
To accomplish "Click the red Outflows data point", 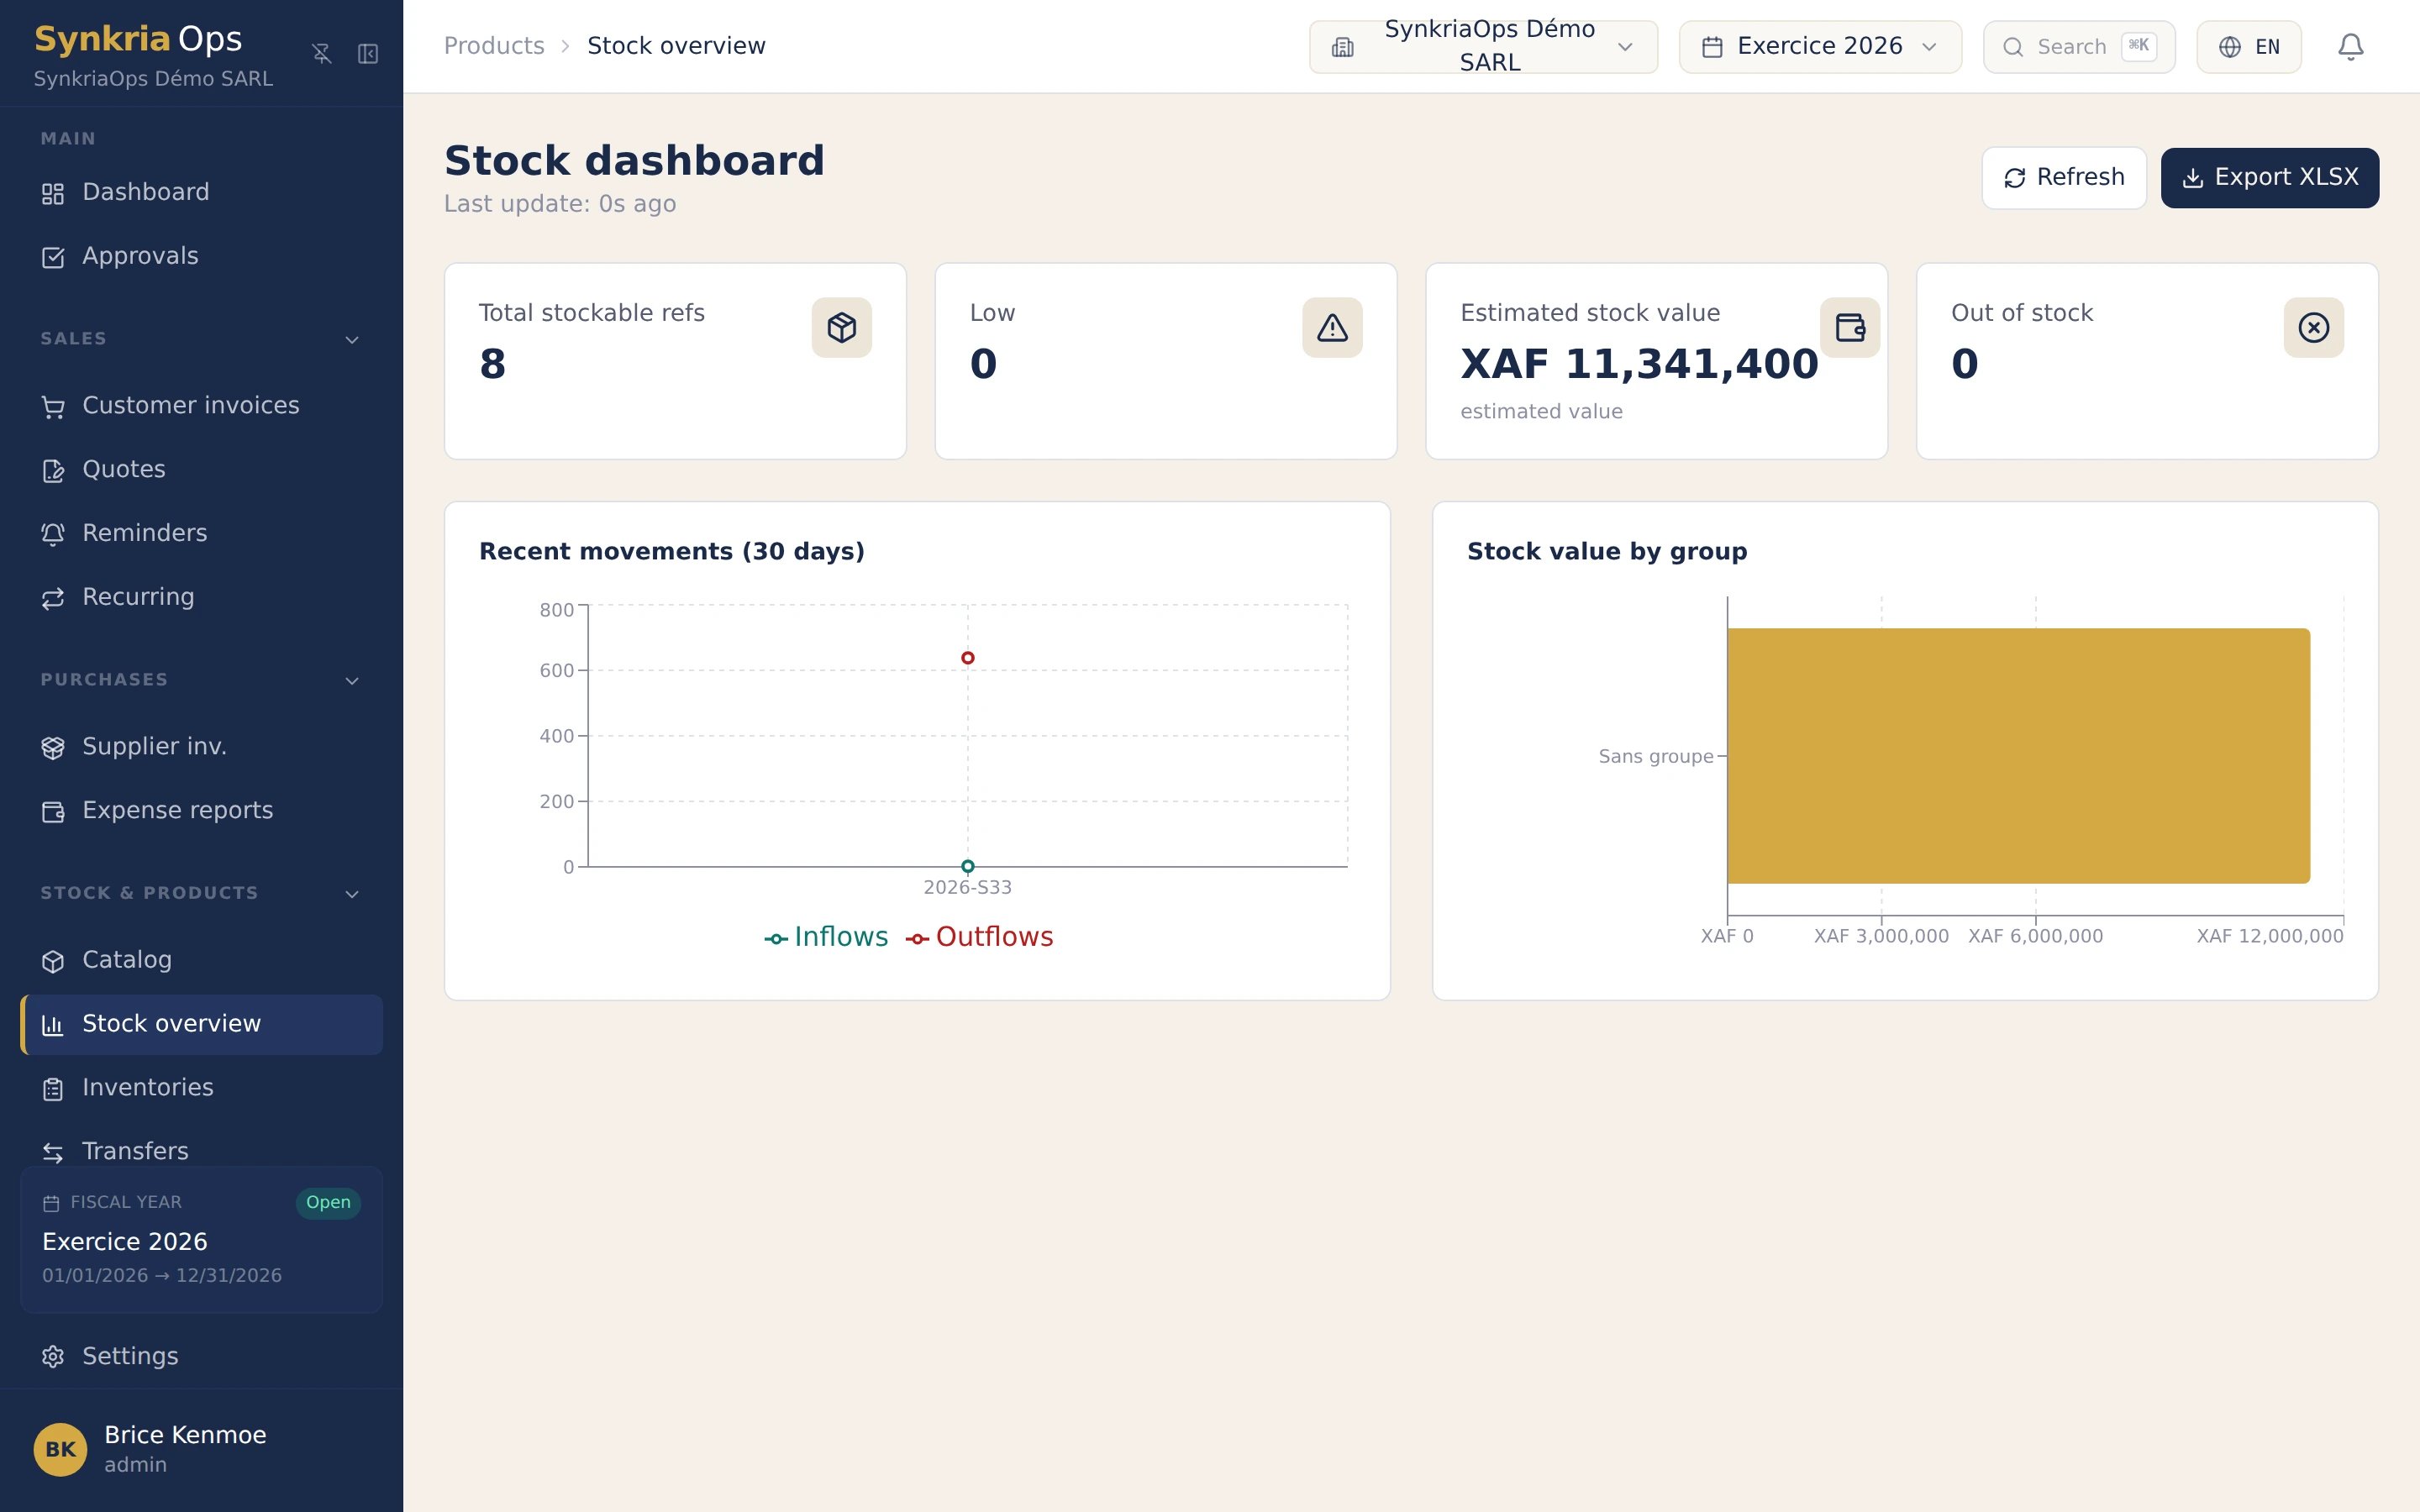I will pyautogui.click(x=967, y=658).
